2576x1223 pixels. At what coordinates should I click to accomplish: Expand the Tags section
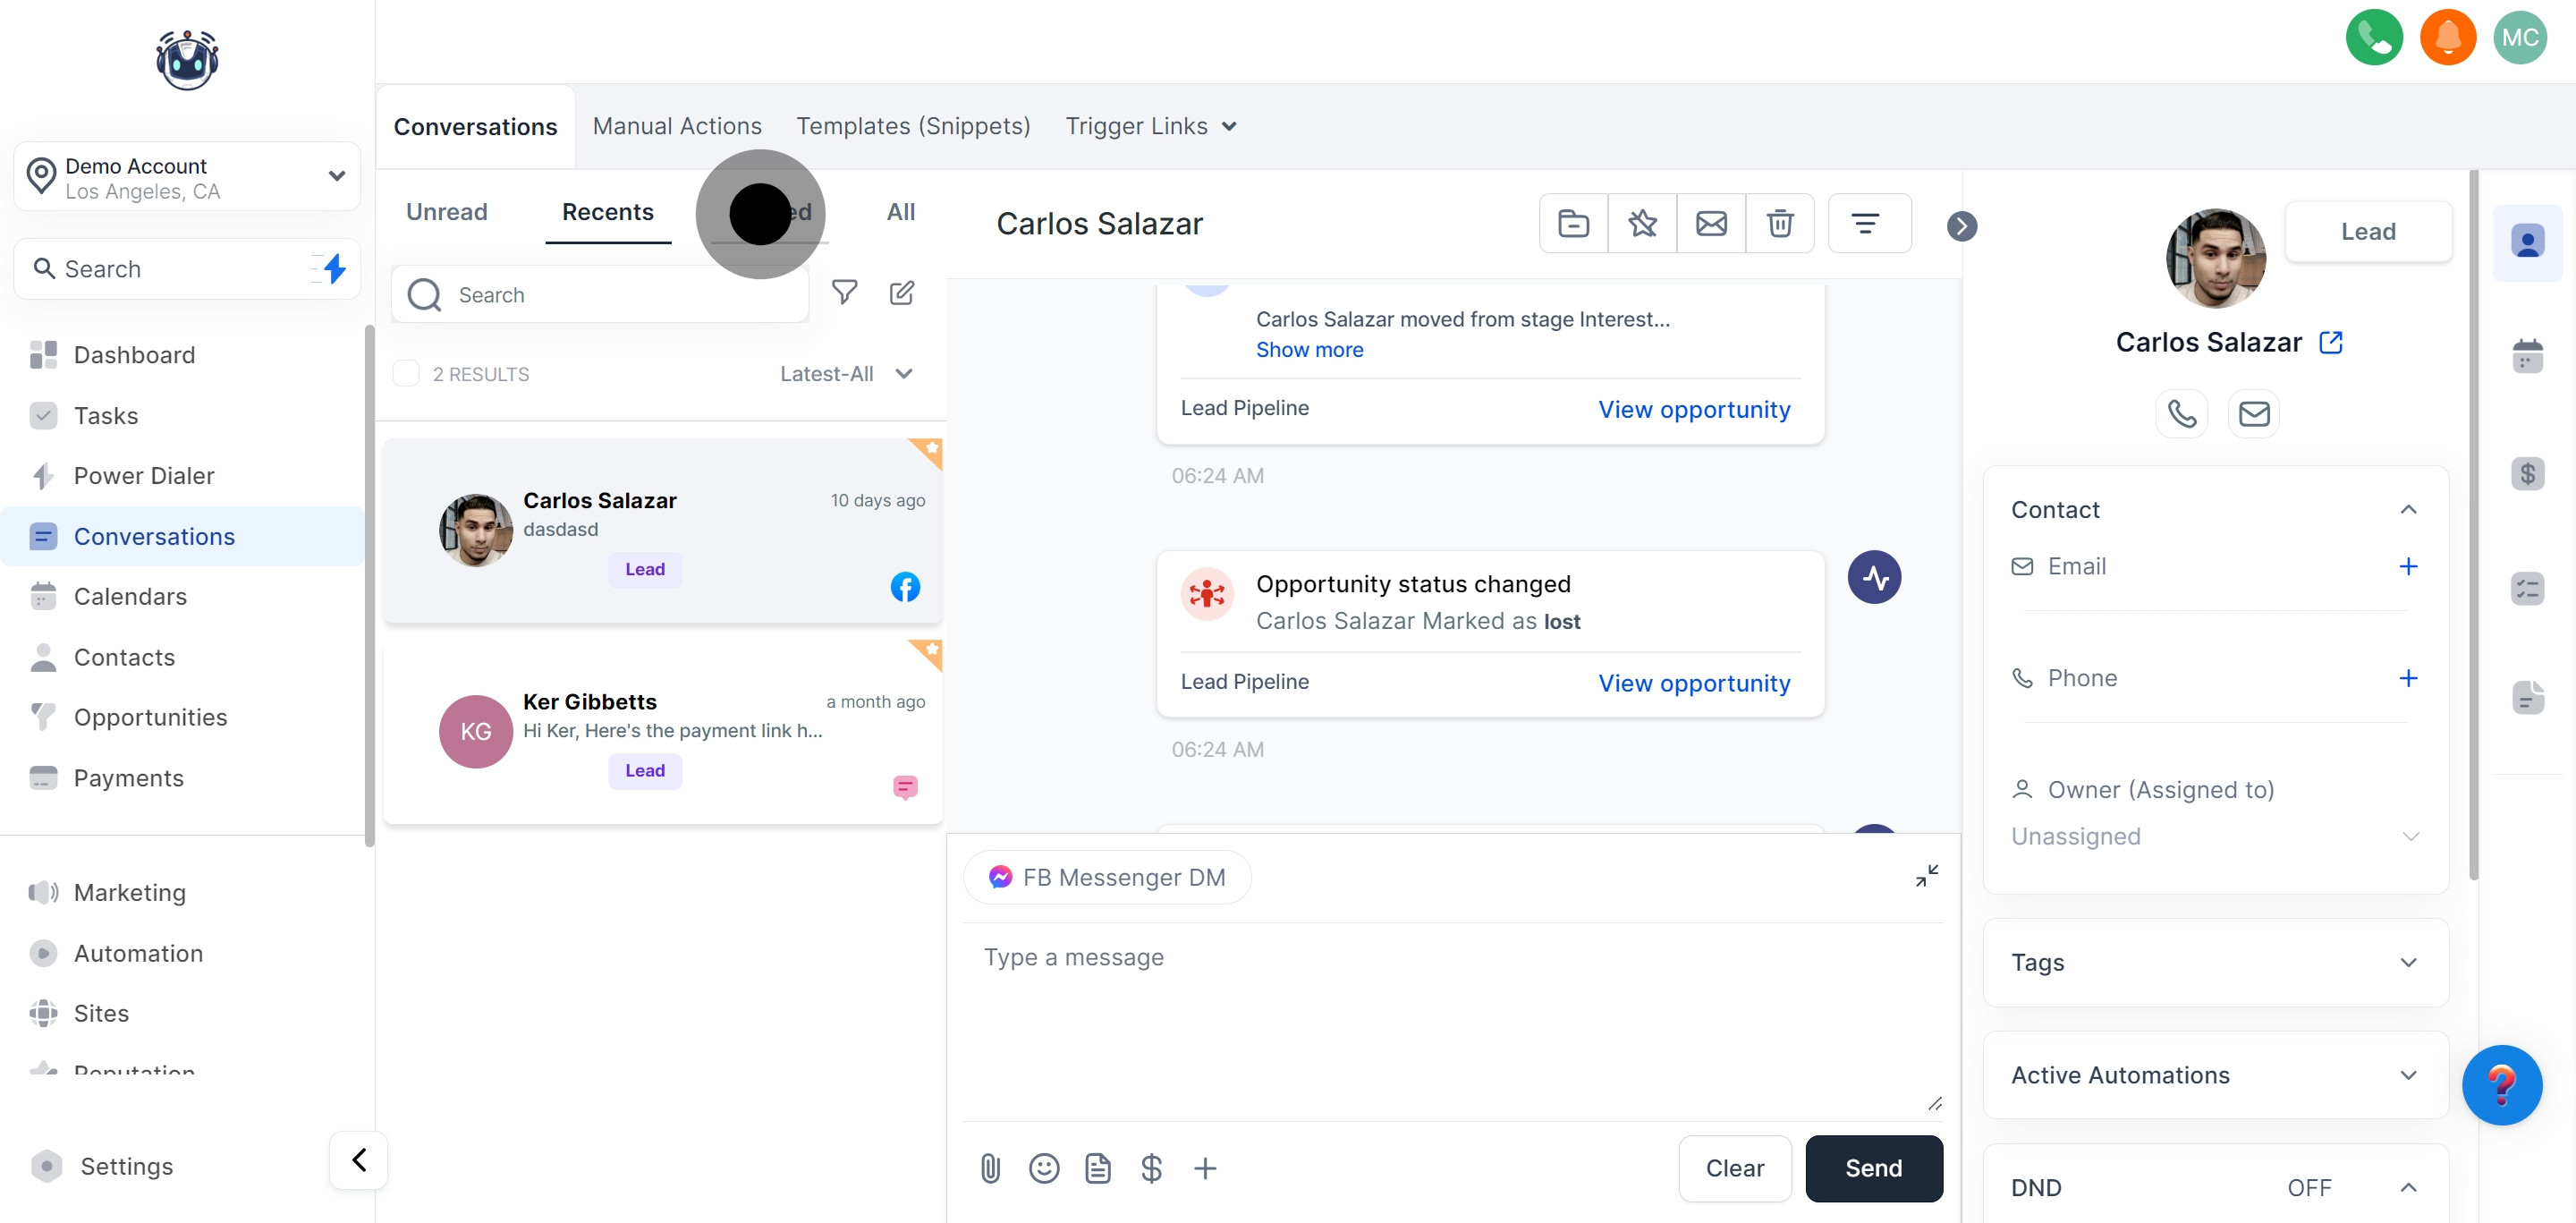pos(2408,962)
